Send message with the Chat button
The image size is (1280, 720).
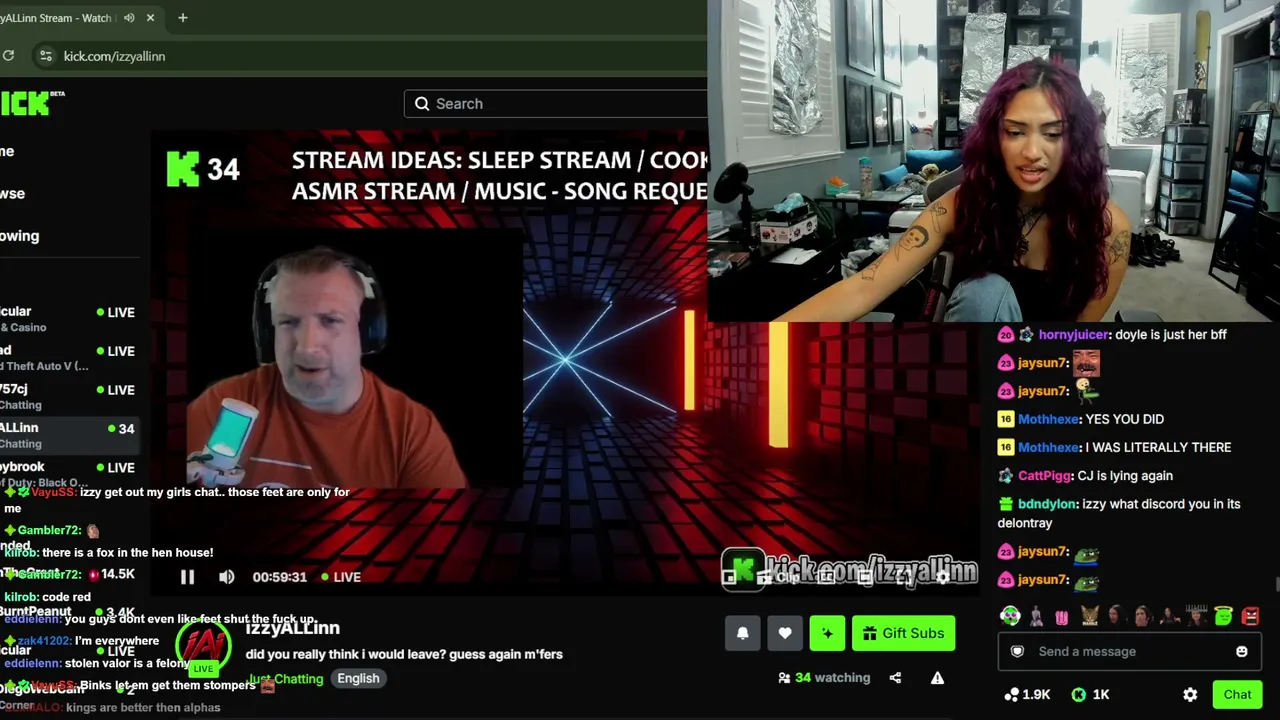pos(1237,694)
